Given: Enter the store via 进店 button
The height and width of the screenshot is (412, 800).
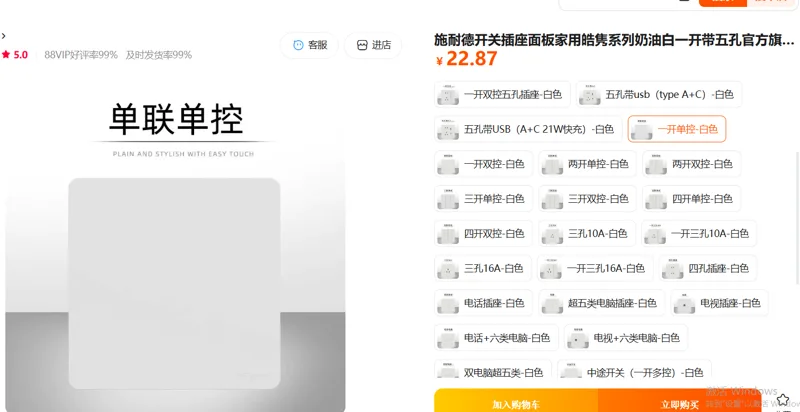Looking at the screenshot, I should coord(373,45).
